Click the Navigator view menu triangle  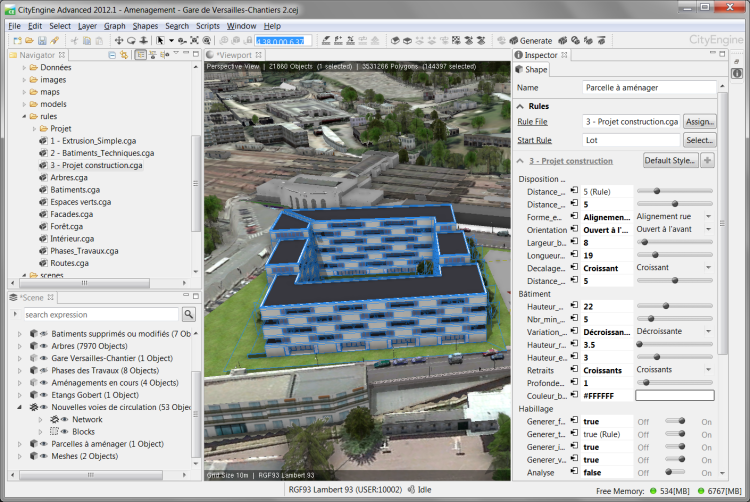[x=176, y=54]
